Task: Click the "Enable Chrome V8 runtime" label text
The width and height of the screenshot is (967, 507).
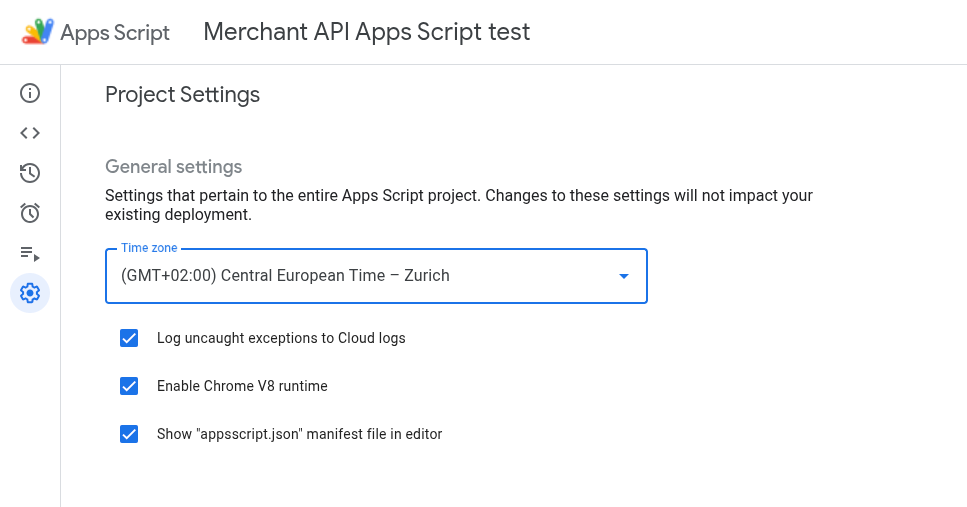Action: (242, 386)
